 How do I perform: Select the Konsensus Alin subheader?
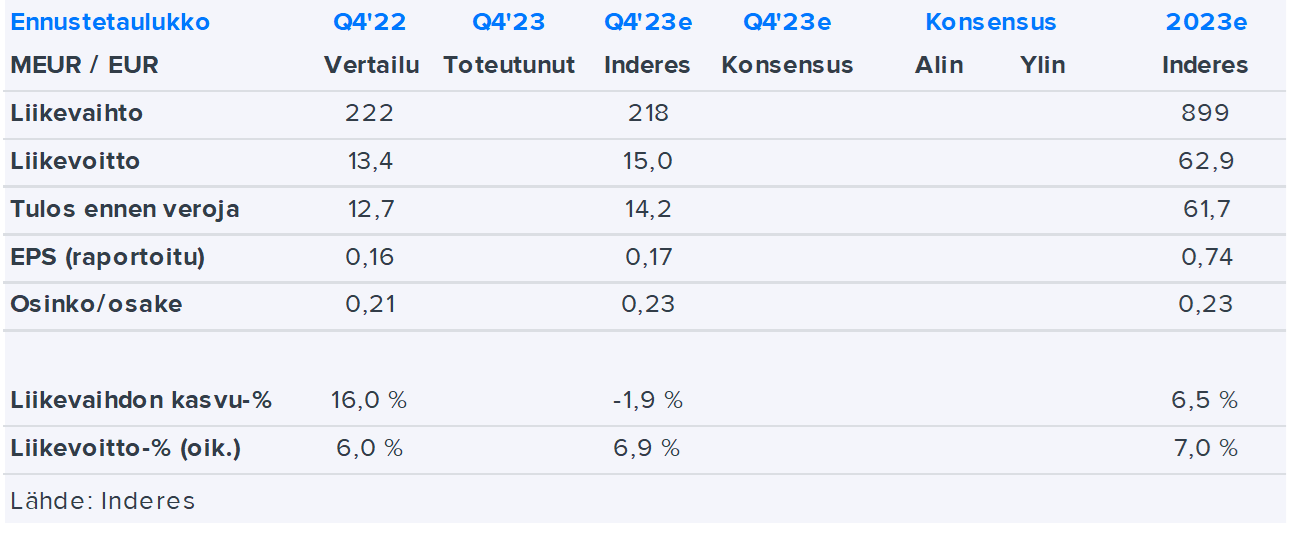pos(939,66)
